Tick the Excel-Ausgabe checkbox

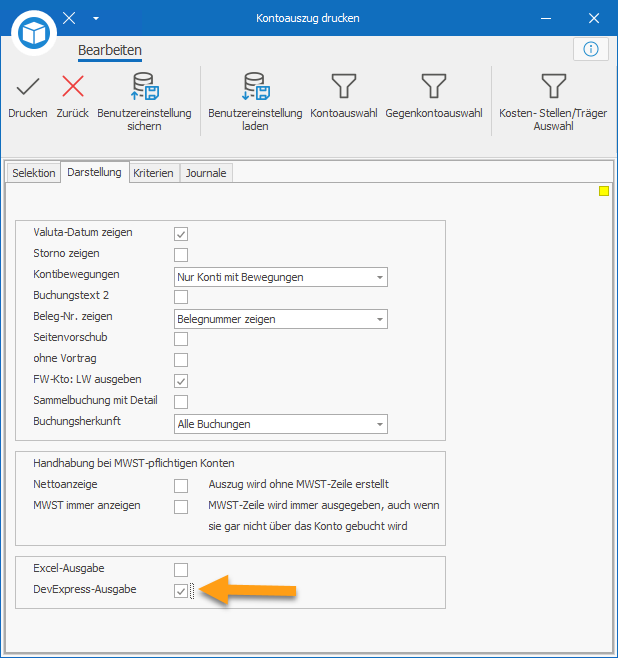tap(181, 570)
